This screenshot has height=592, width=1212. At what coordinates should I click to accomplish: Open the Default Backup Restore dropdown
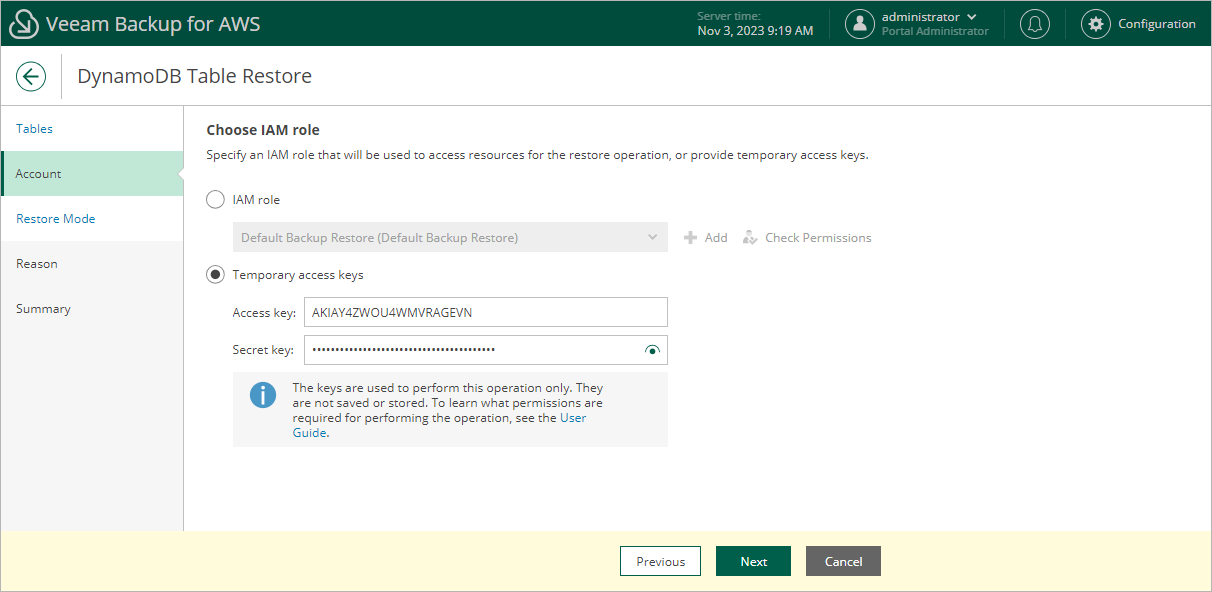click(x=450, y=237)
